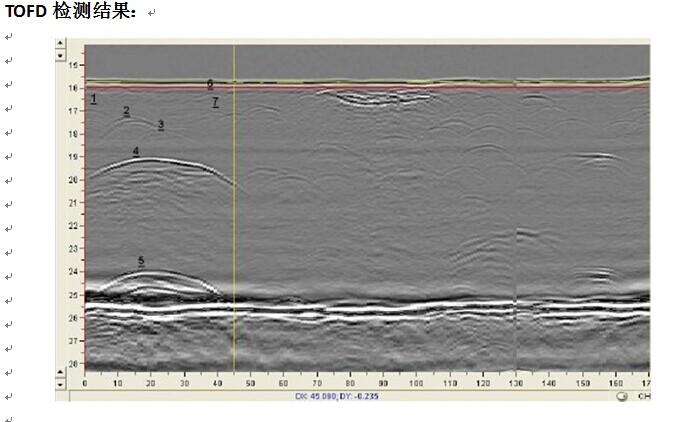The width and height of the screenshot is (682, 422).
Task: Click the 100 tick on horizontal axis
Action: coord(416,383)
